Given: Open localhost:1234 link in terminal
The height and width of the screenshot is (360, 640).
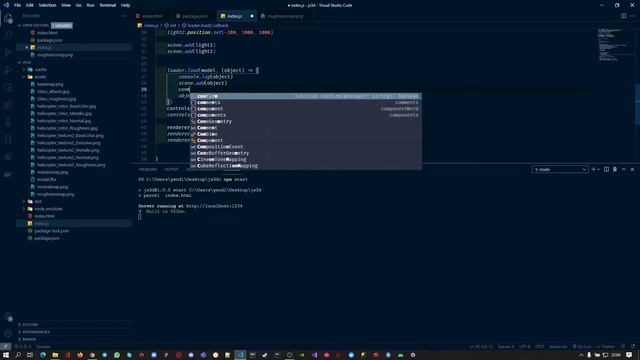Looking at the screenshot, I should pyautogui.click(x=214, y=206).
